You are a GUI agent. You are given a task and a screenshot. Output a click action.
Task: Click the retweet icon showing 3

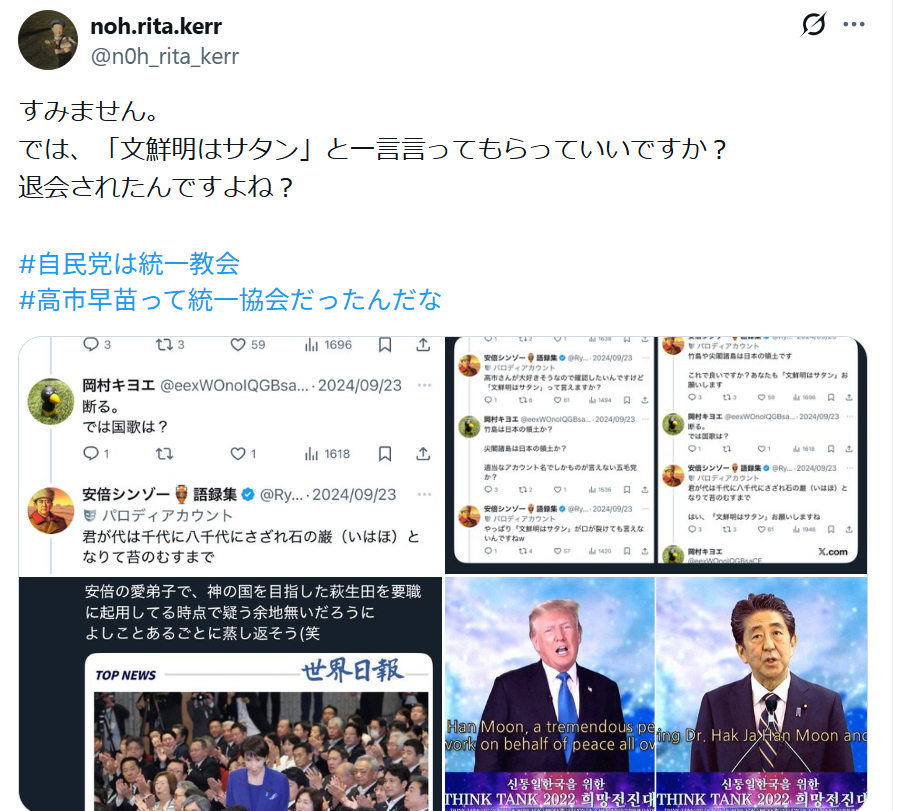click(164, 344)
